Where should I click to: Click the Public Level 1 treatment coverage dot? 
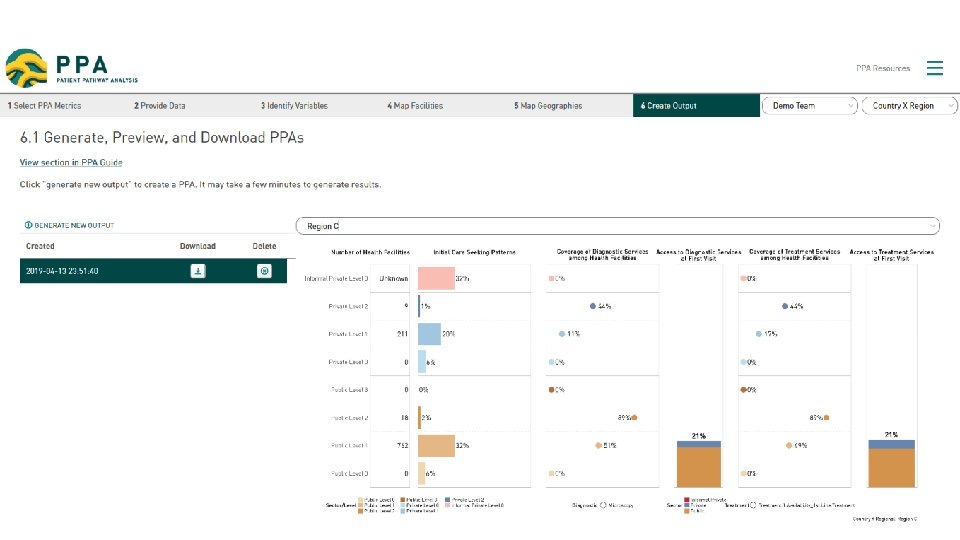tap(789, 445)
